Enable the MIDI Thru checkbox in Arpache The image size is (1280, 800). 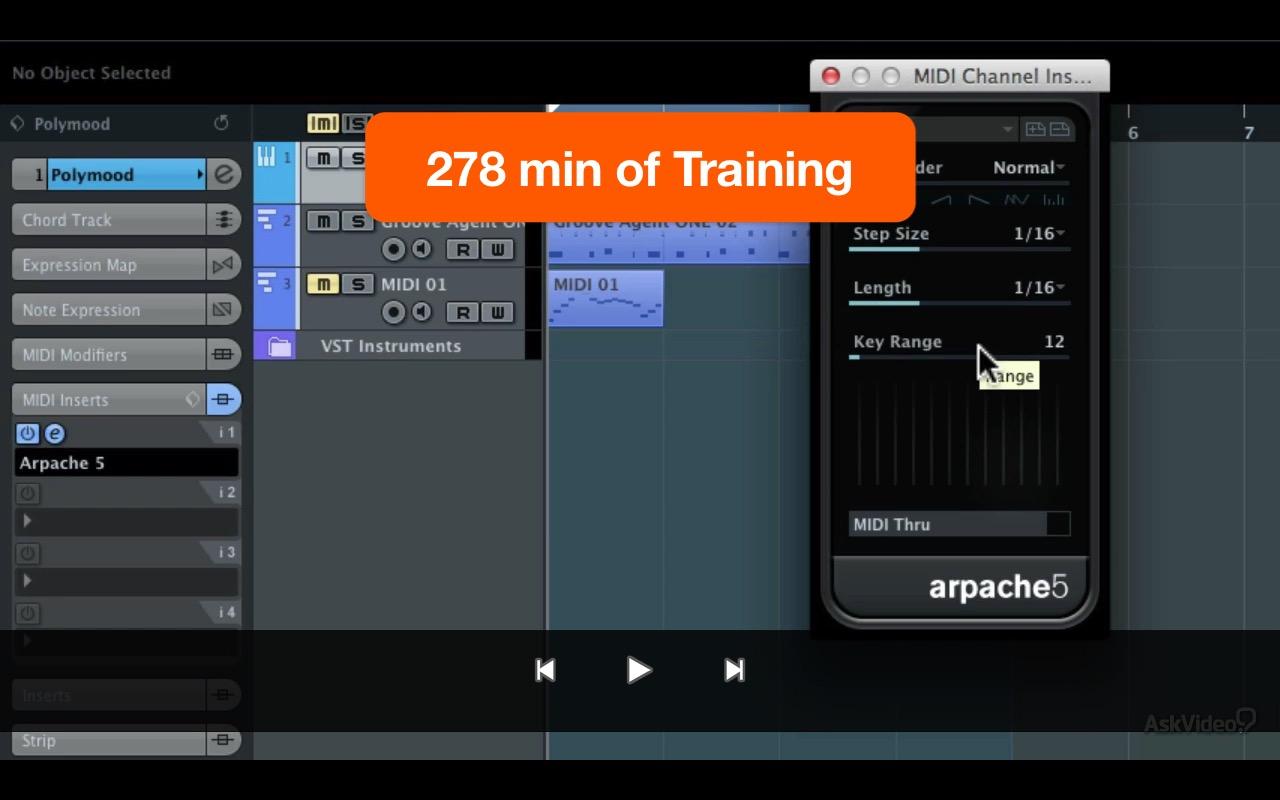point(1057,523)
